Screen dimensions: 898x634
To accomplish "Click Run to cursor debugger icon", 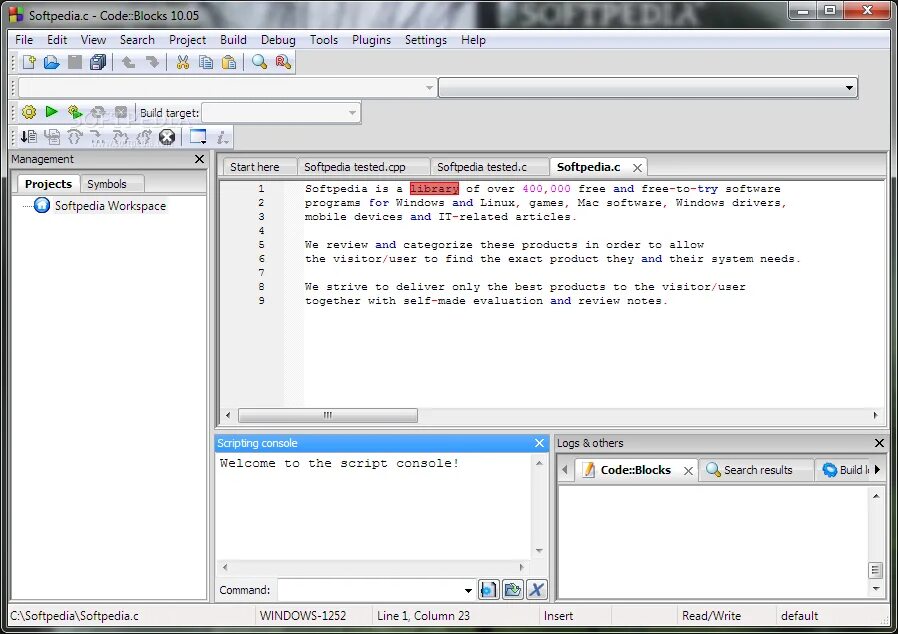I will [52, 137].
